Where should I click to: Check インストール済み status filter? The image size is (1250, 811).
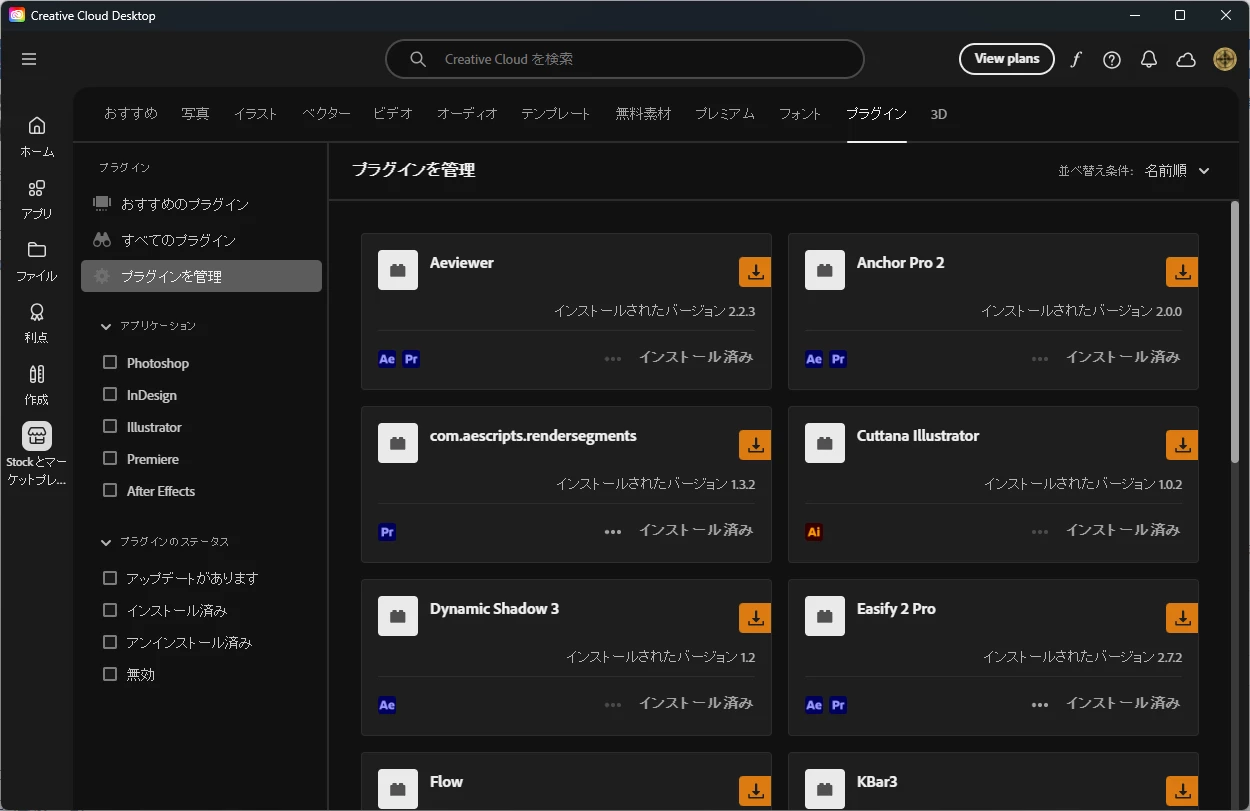[x=111, y=610]
